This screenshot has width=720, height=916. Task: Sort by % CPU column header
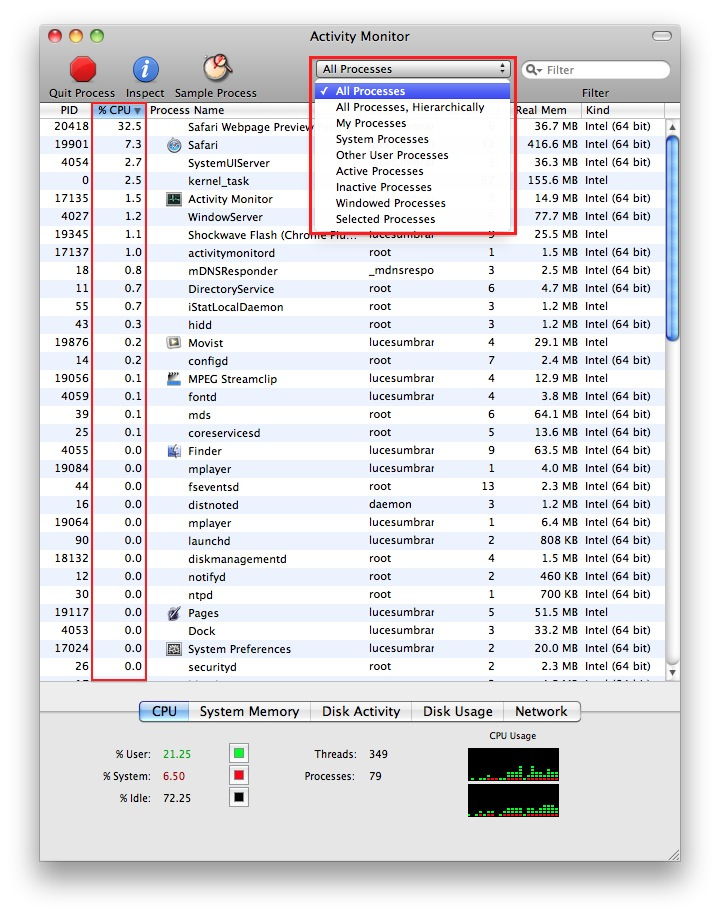119,110
